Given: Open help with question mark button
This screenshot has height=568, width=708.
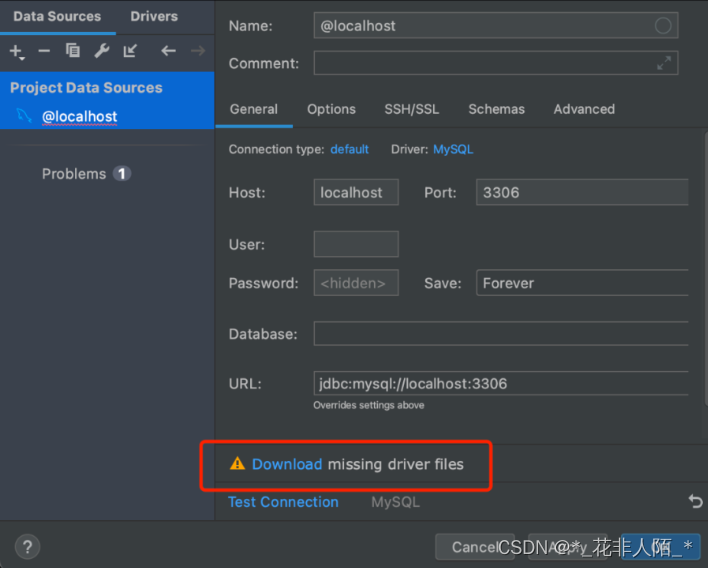Looking at the screenshot, I should [x=28, y=547].
